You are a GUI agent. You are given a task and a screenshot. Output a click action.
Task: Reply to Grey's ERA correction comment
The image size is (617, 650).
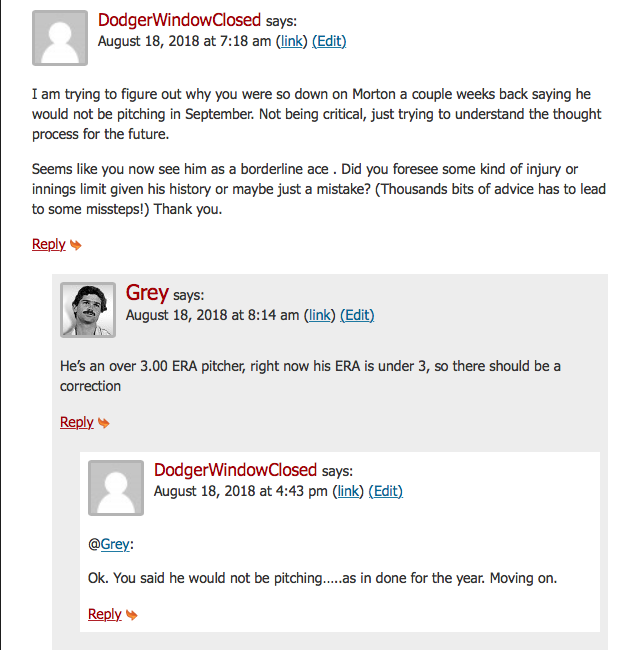tap(77, 422)
